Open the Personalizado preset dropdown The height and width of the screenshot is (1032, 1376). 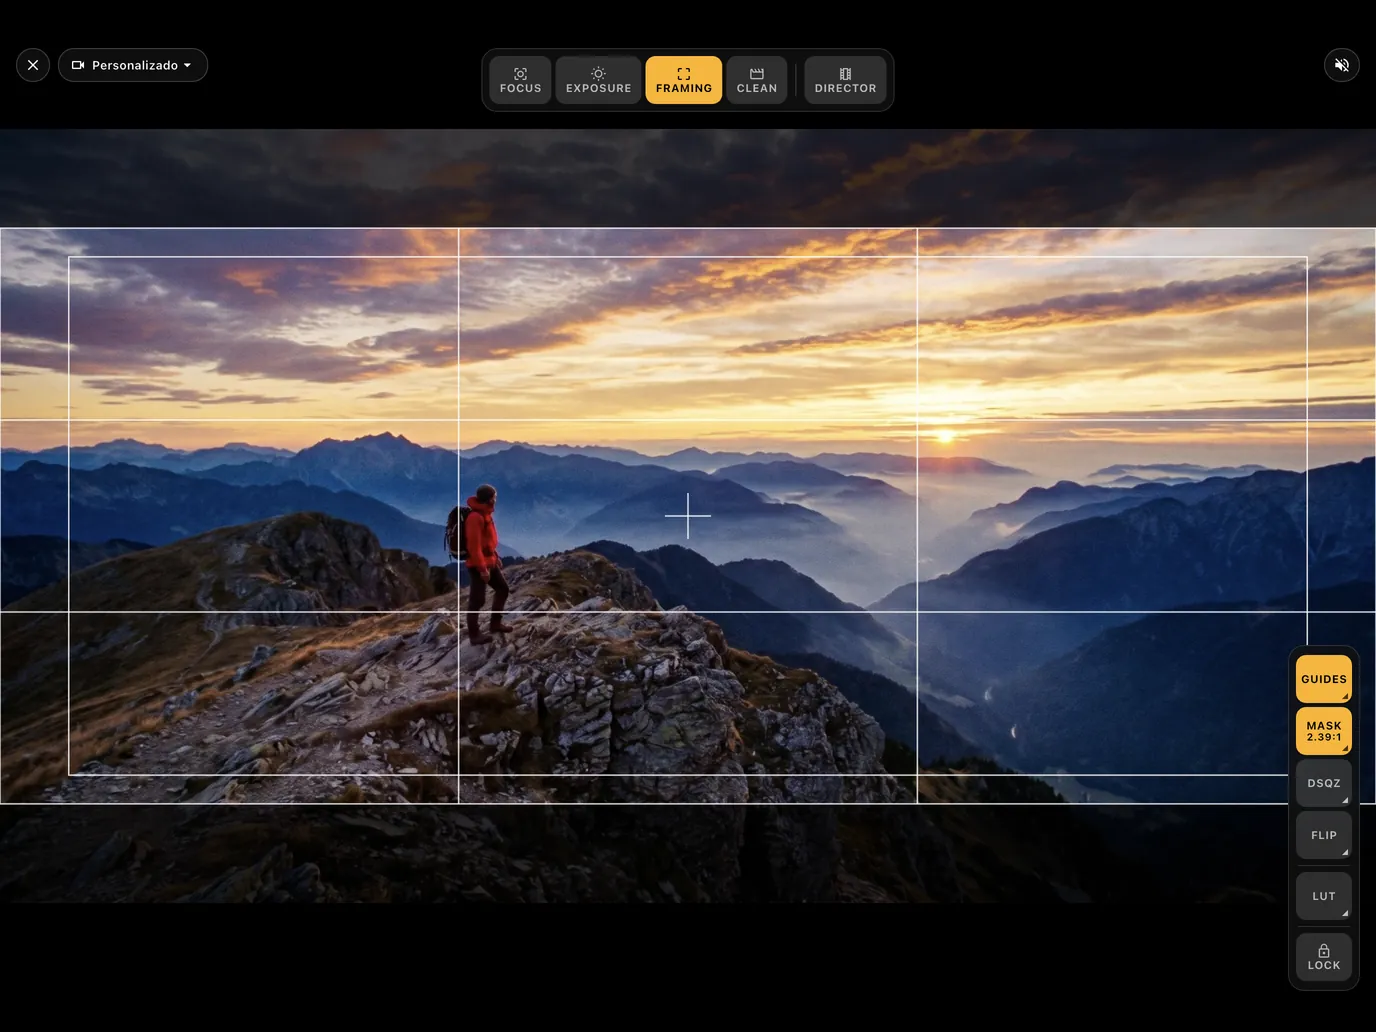(133, 65)
